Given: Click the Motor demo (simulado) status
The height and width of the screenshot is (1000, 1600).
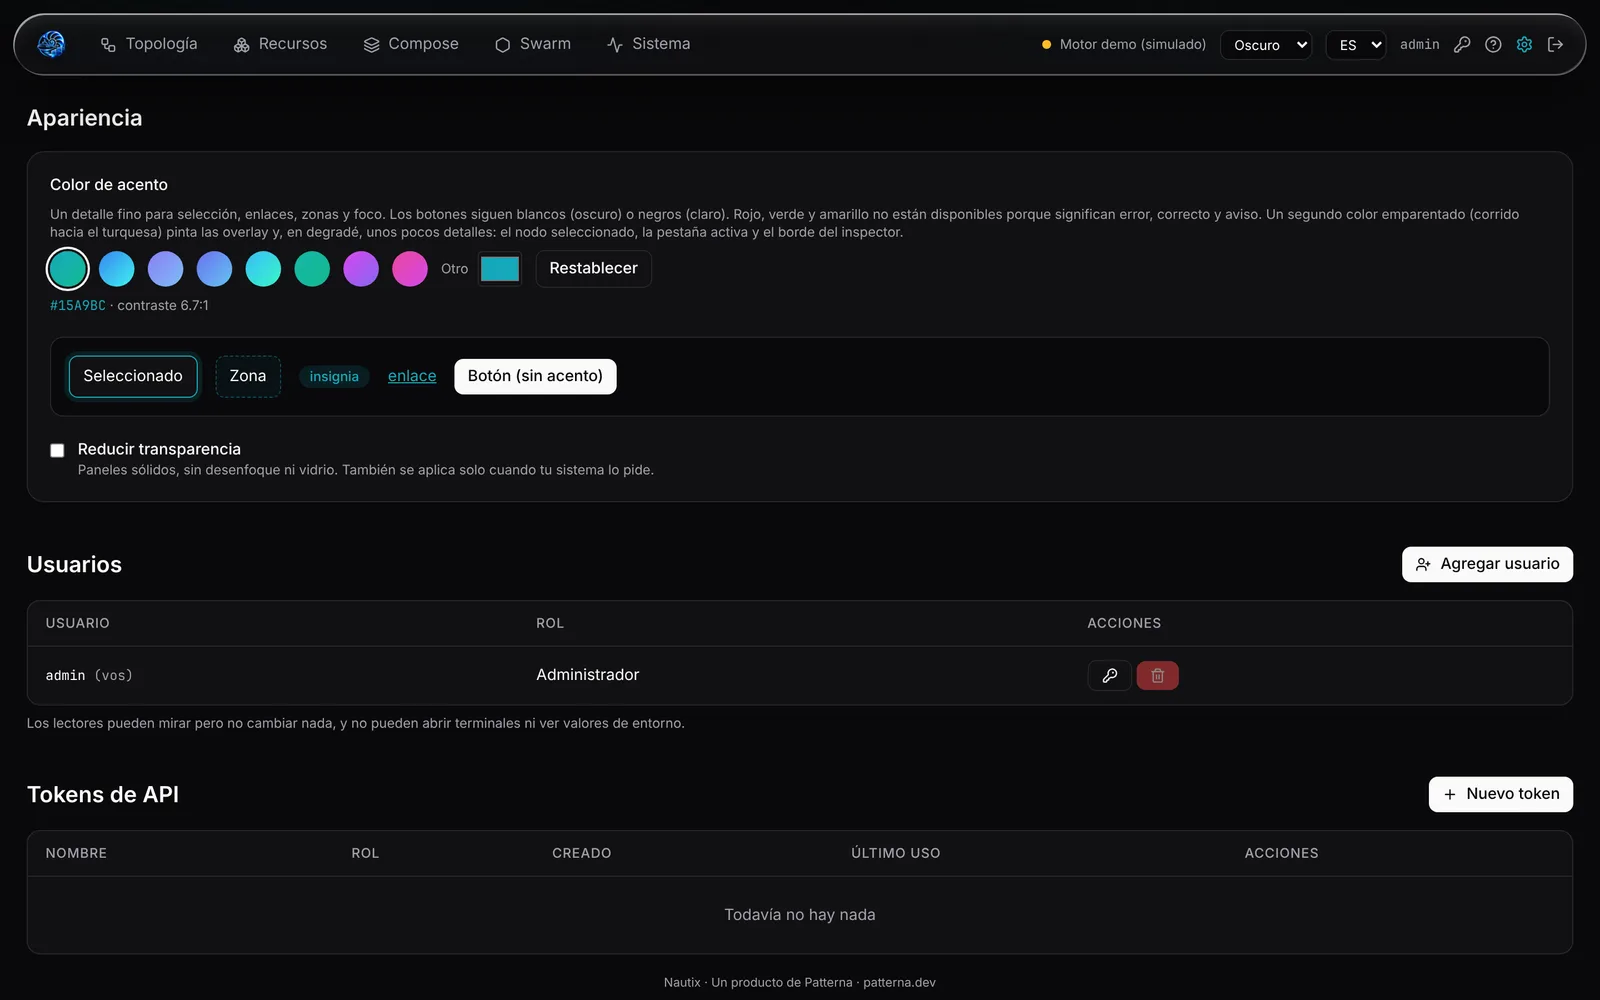Looking at the screenshot, I should 1124,45.
